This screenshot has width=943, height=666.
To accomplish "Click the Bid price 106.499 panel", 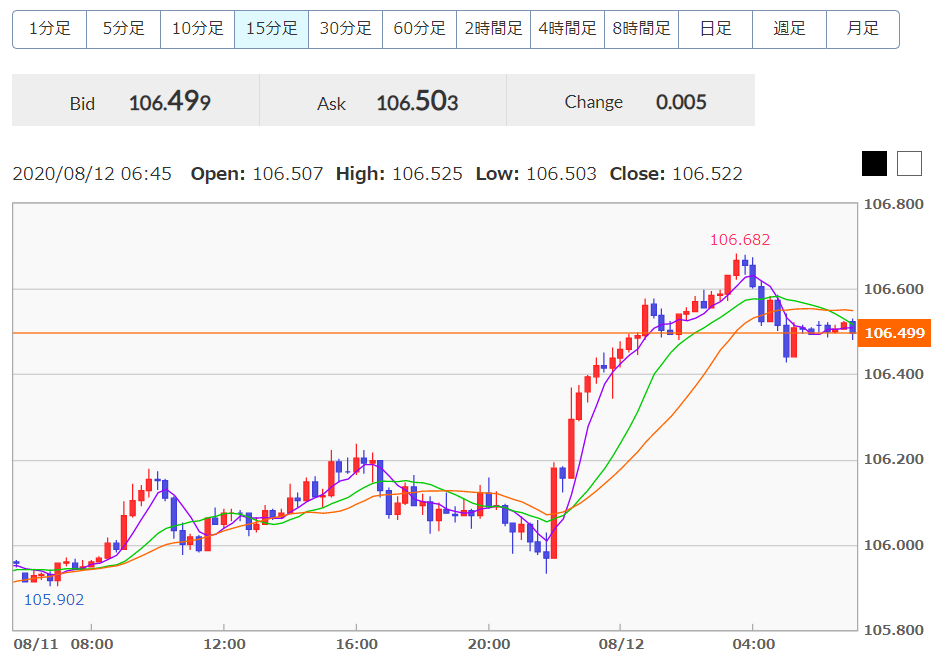I will tap(136, 101).
